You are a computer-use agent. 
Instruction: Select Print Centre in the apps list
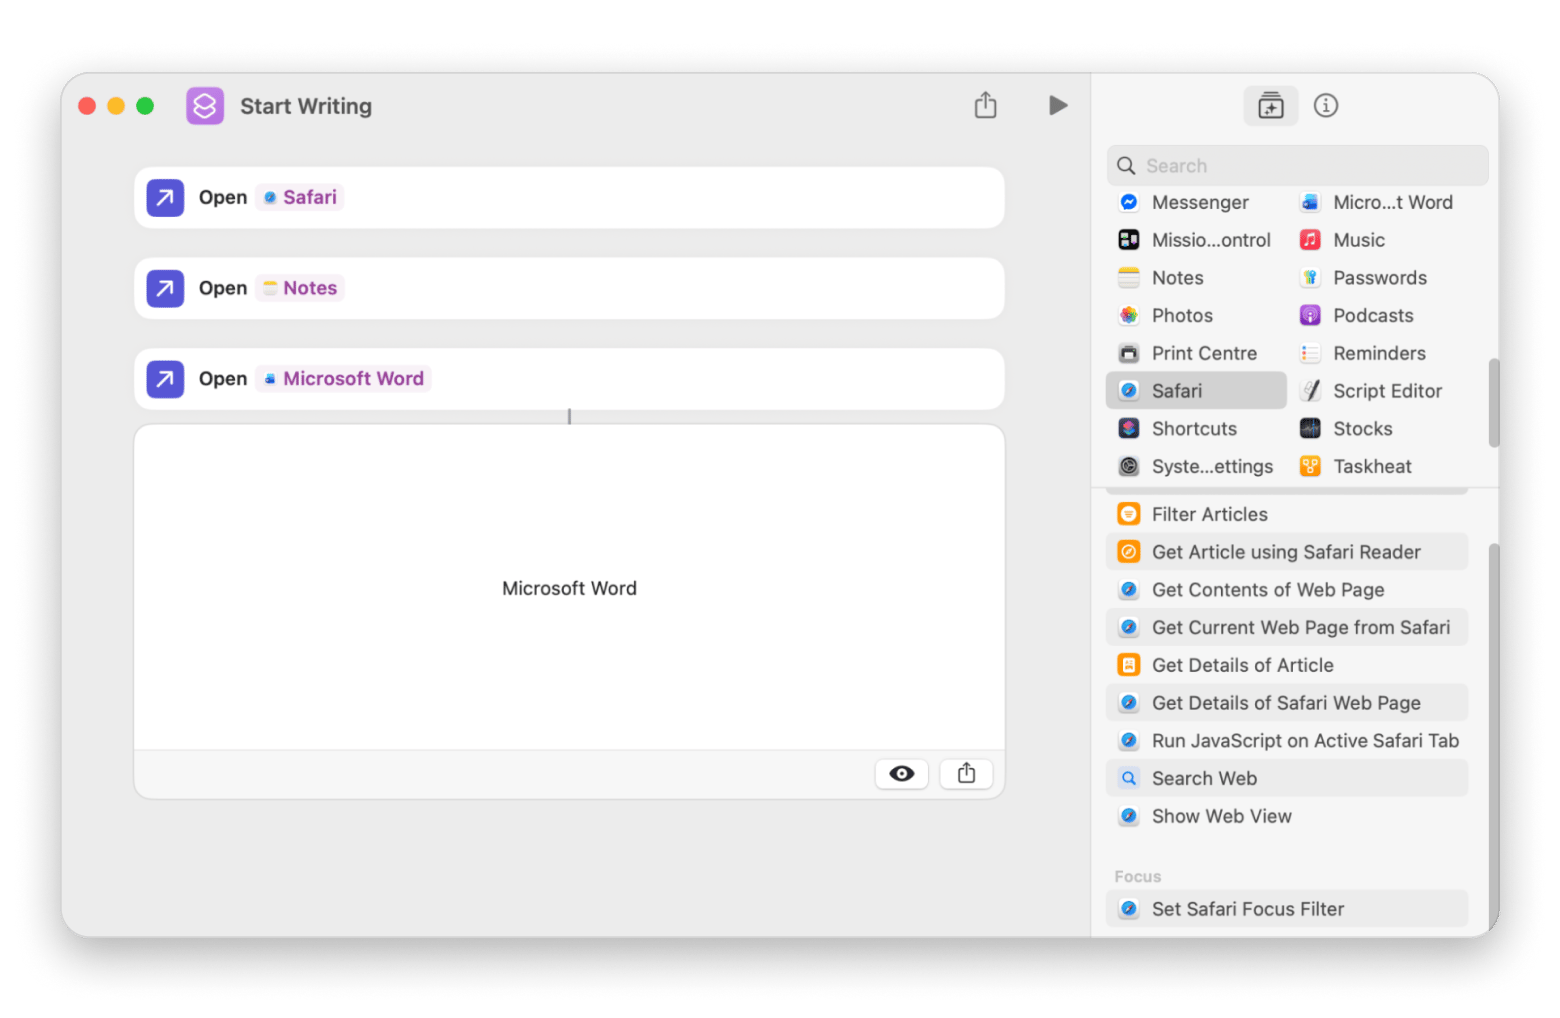[1196, 353]
